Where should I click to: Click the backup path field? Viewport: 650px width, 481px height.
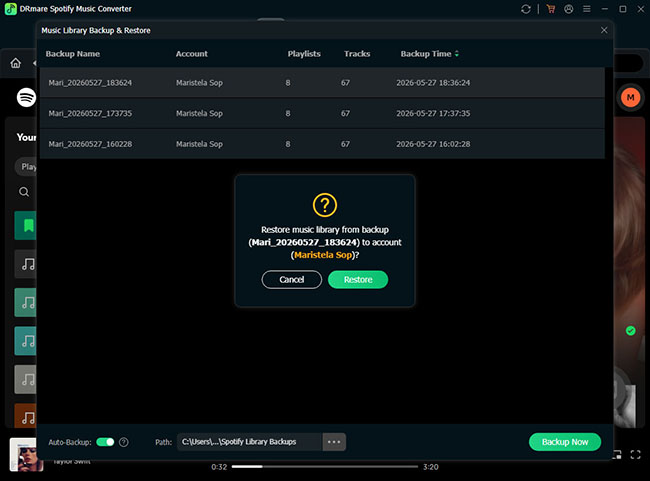(x=250, y=442)
